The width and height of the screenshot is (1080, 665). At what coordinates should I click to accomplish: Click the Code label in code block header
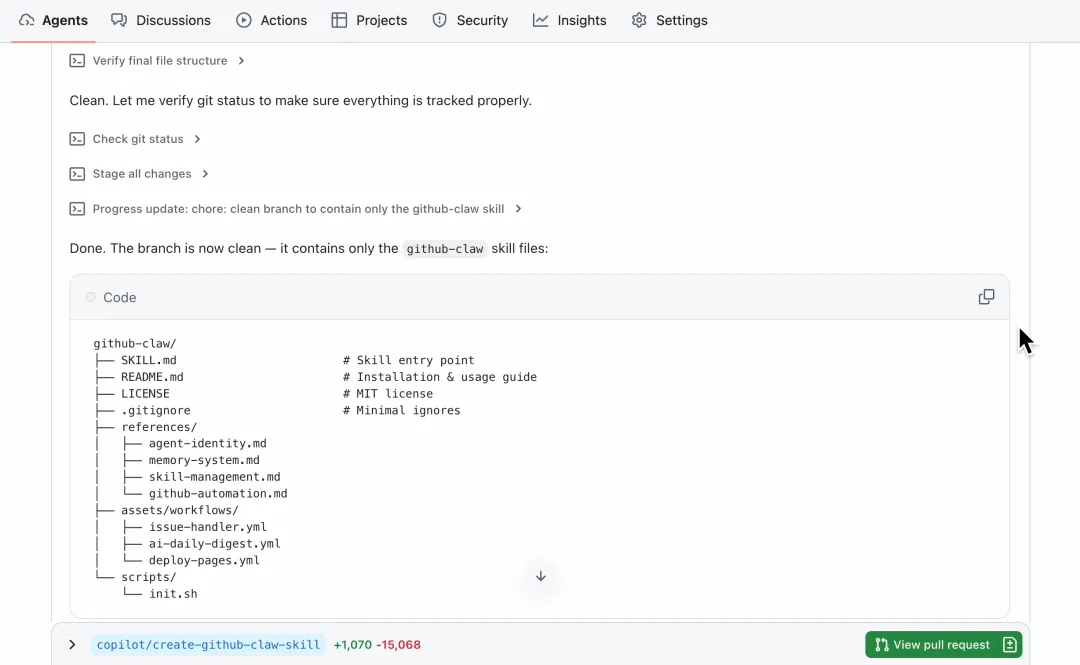tap(120, 297)
